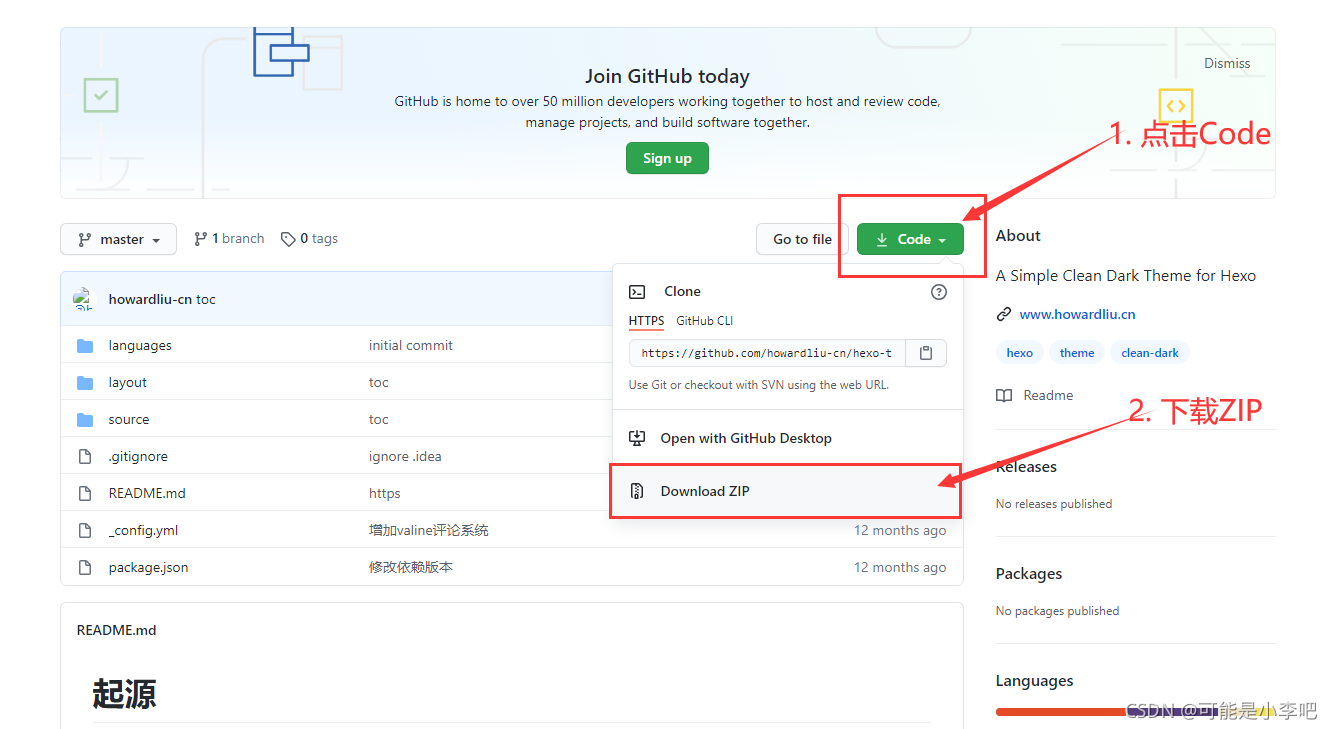
Task: Open the 修改依赖版本 commit message
Action: pyautogui.click(x=411, y=567)
